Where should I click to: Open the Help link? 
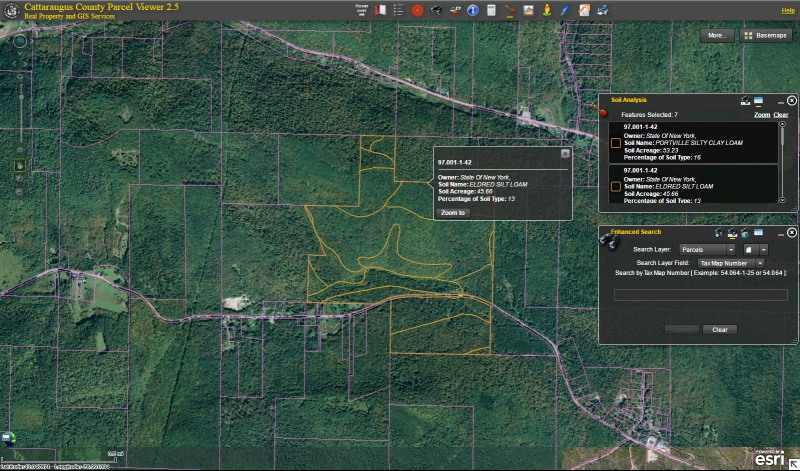pyautogui.click(x=787, y=10)
